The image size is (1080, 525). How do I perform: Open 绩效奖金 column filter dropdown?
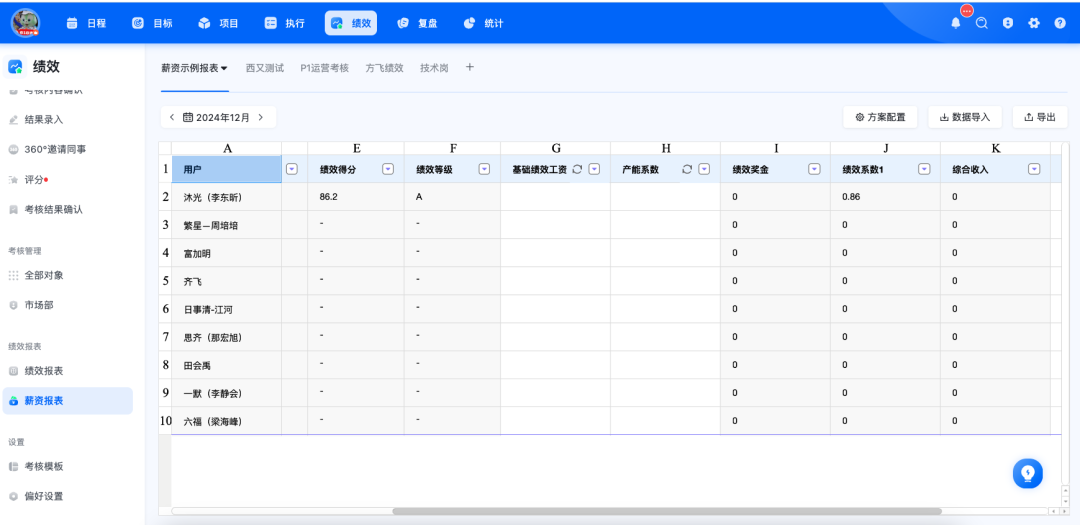[814, 169]
